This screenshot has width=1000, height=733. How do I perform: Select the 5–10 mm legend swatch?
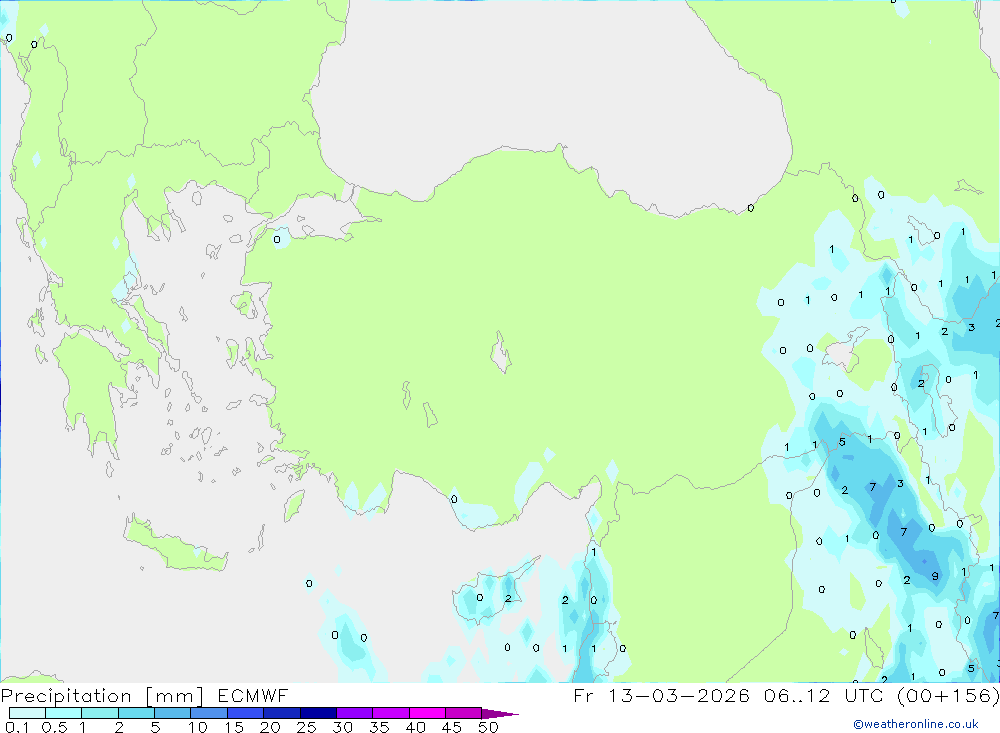[x=173, y=713]
